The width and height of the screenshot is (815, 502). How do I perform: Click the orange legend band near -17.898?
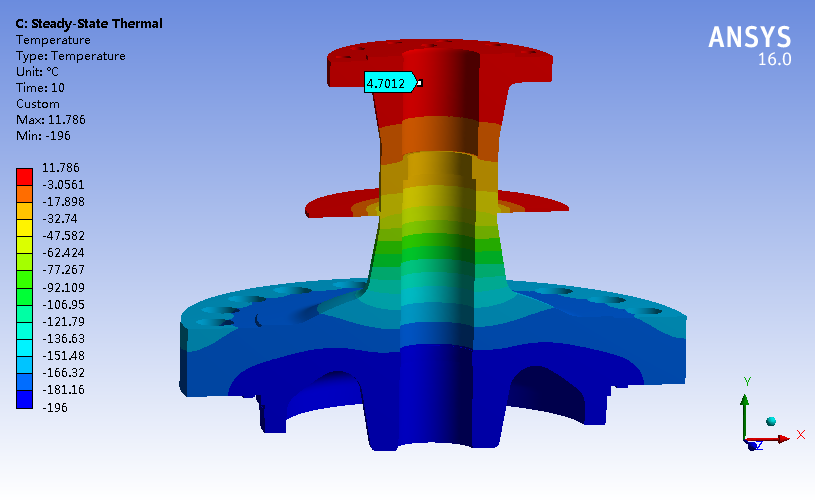[x=24, y=194]
